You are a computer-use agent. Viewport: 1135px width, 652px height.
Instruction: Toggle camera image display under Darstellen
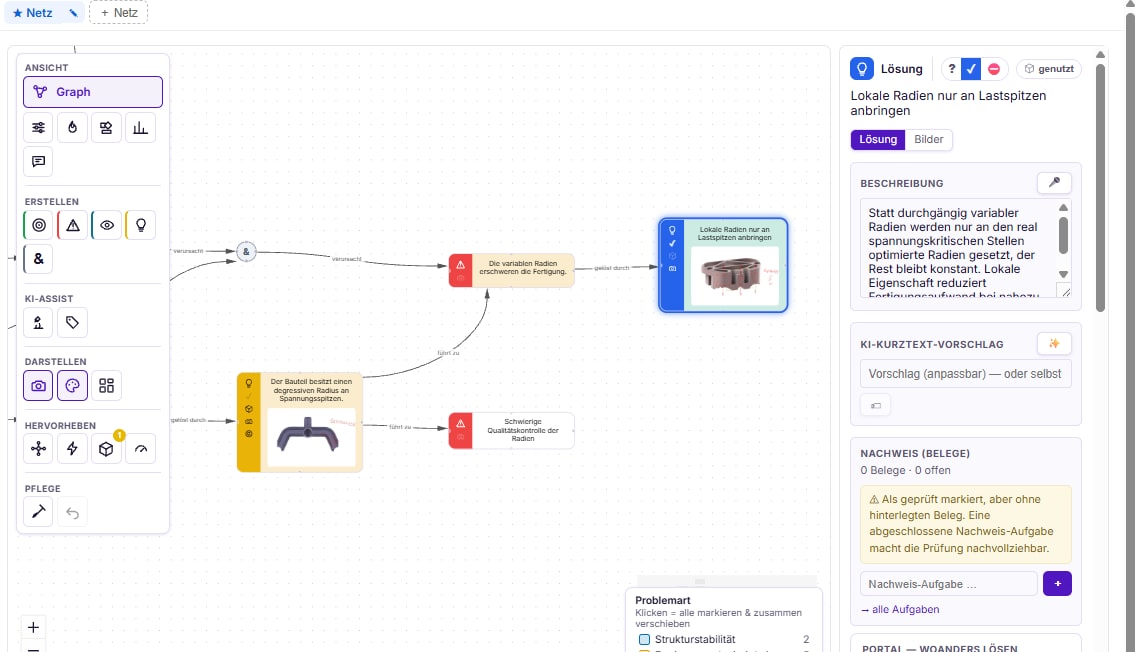tap(38, 386)
